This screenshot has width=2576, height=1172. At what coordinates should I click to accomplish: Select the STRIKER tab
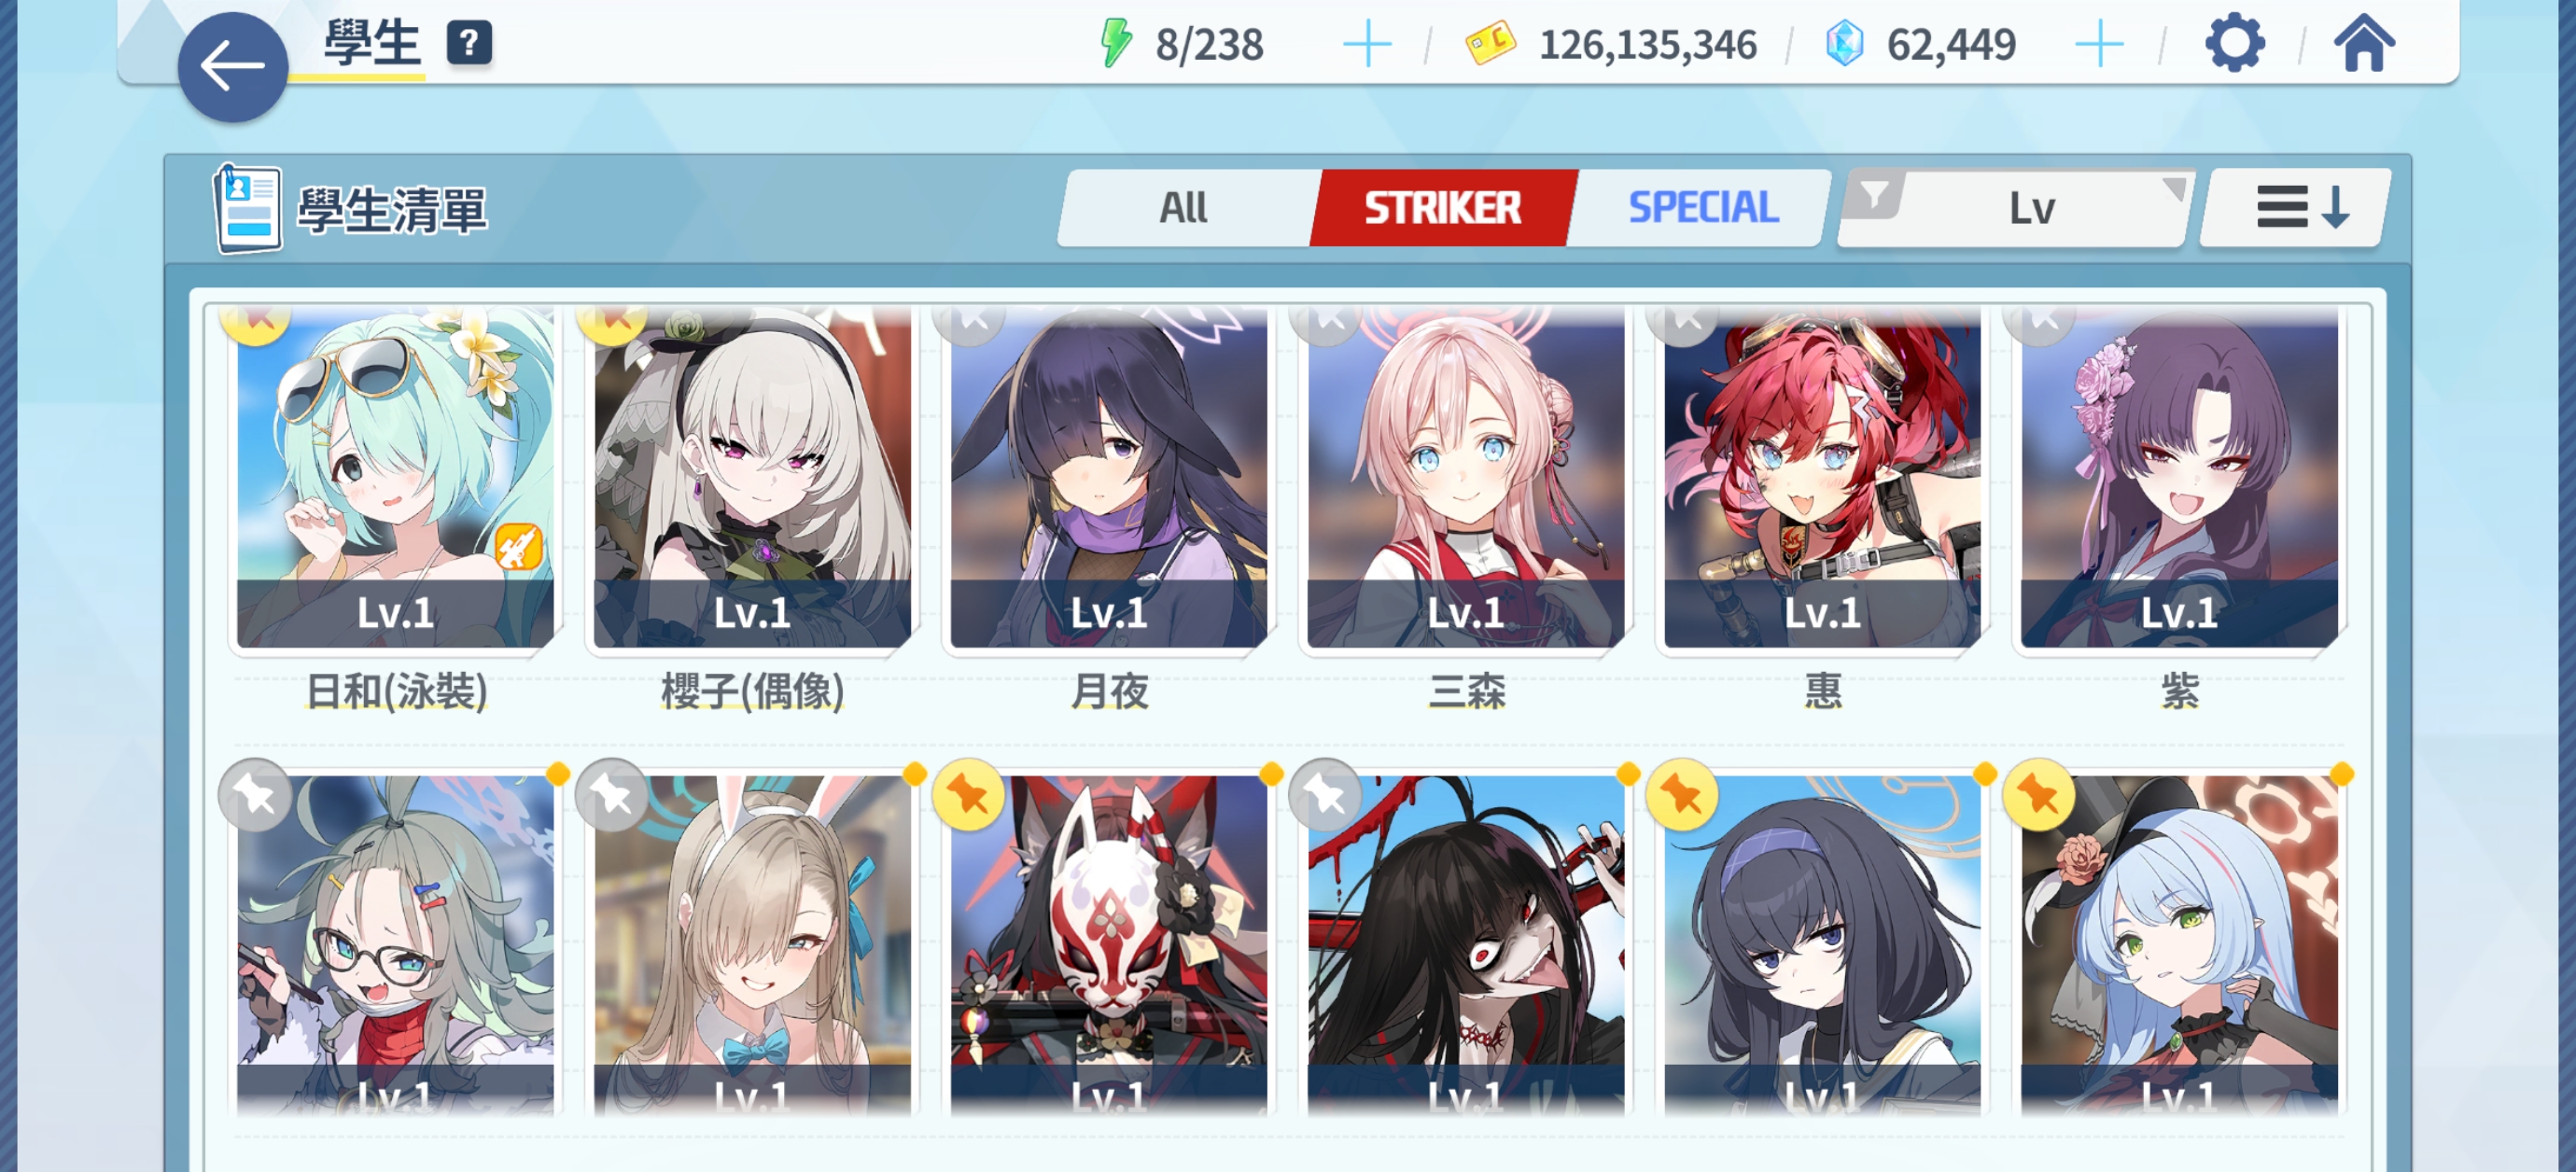[1443, 208]
